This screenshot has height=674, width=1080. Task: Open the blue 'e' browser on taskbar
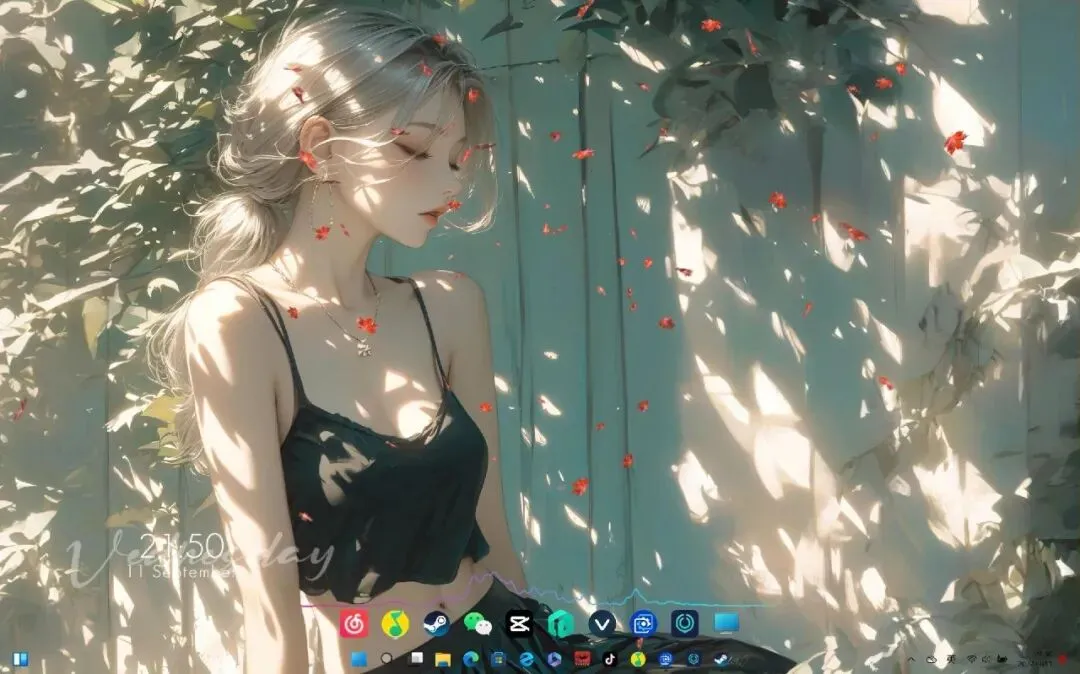click(x=527, y=660)
